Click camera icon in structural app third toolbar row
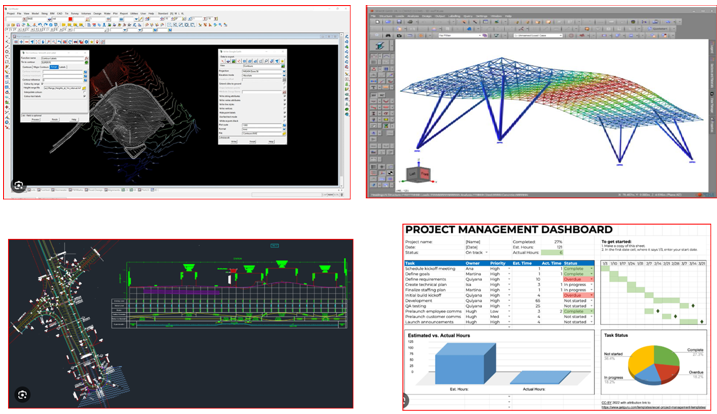 [399, 36]
